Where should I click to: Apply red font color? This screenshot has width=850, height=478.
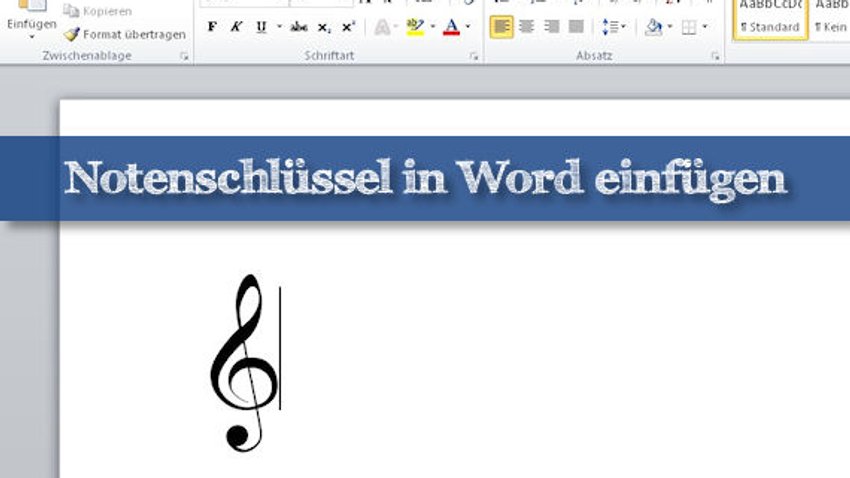[x=451, y=27]
